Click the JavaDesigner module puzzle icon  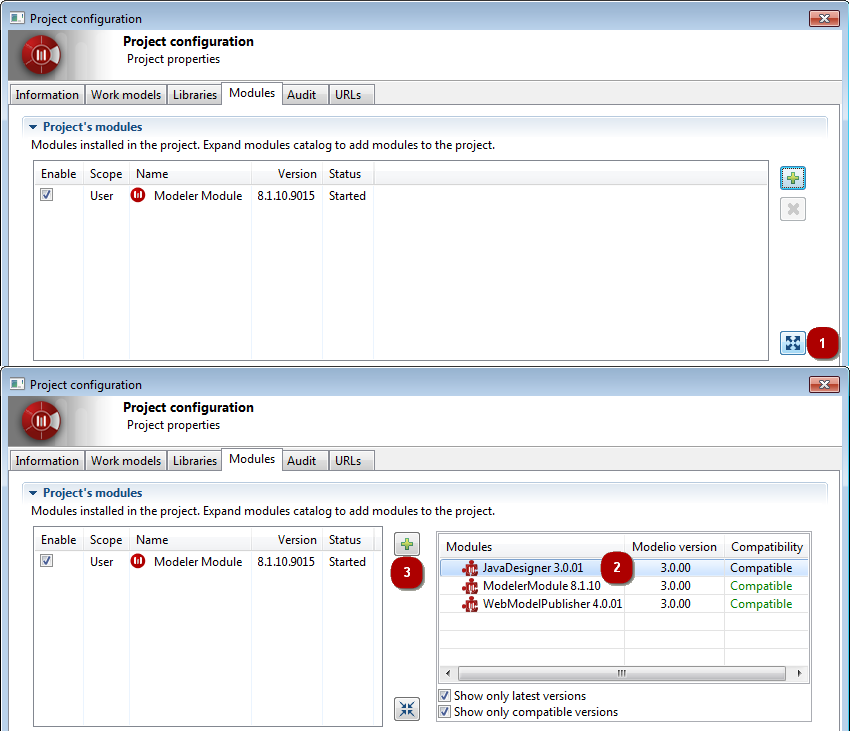[471, 569]
